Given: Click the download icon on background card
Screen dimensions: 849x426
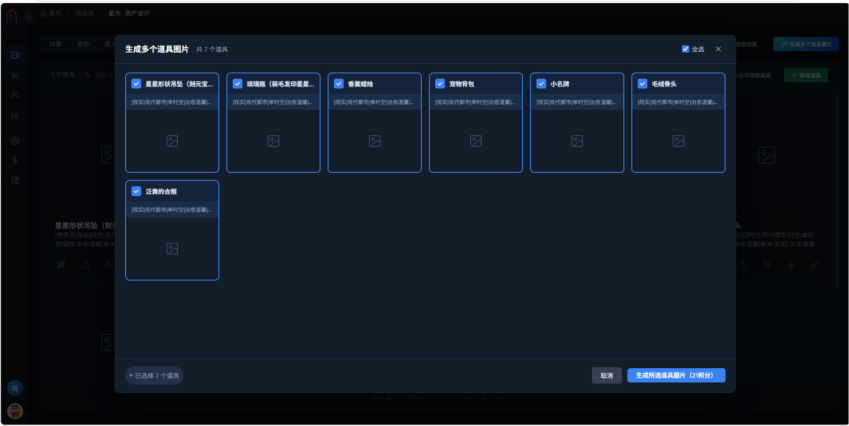Looking at the screenshot, I should [791, 265].
